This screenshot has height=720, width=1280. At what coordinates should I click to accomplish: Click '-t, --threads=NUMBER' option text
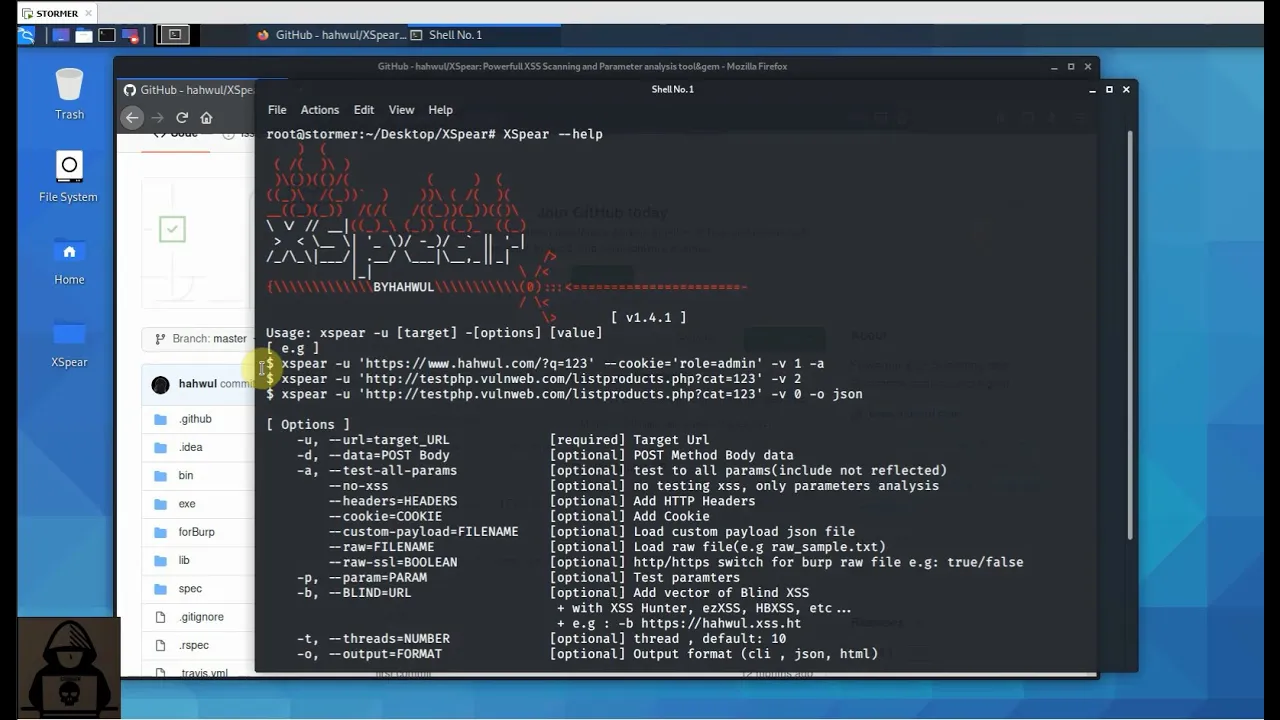tap(373, 638)
